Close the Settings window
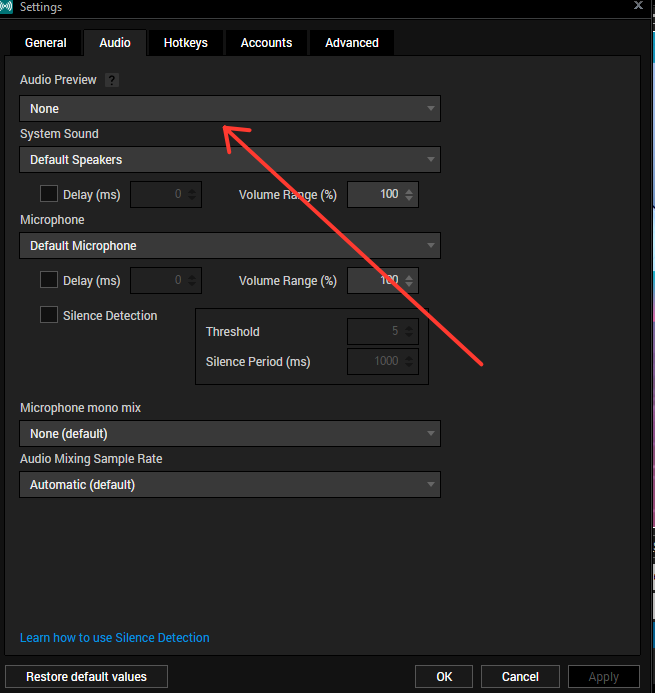 [x=638, y=5]
